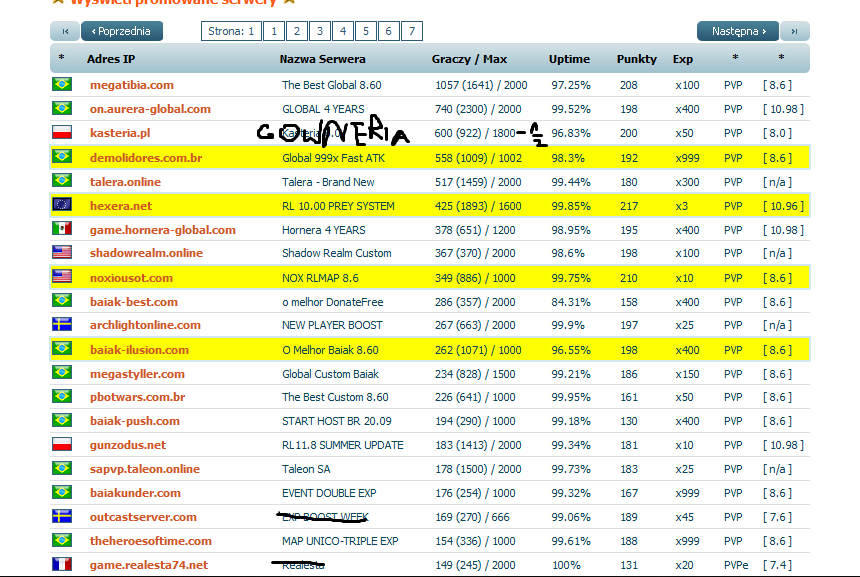Sort by the Uptime column header
The width and height of the screenshot is (860, 577).
(569, 59)
